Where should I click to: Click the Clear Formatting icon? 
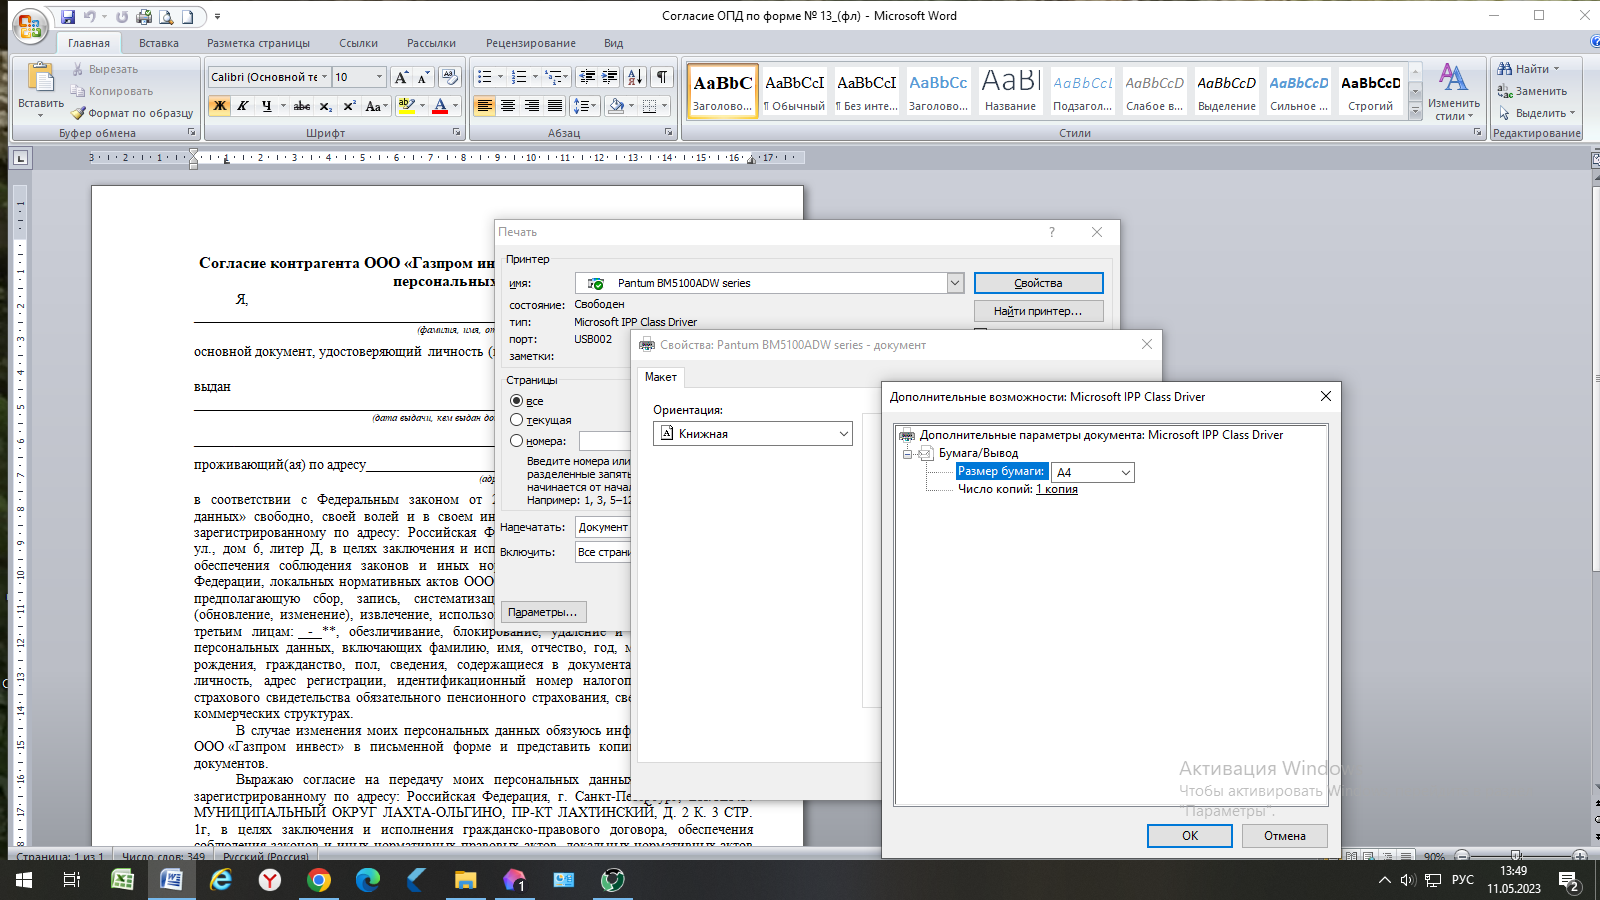coord(450,77)
